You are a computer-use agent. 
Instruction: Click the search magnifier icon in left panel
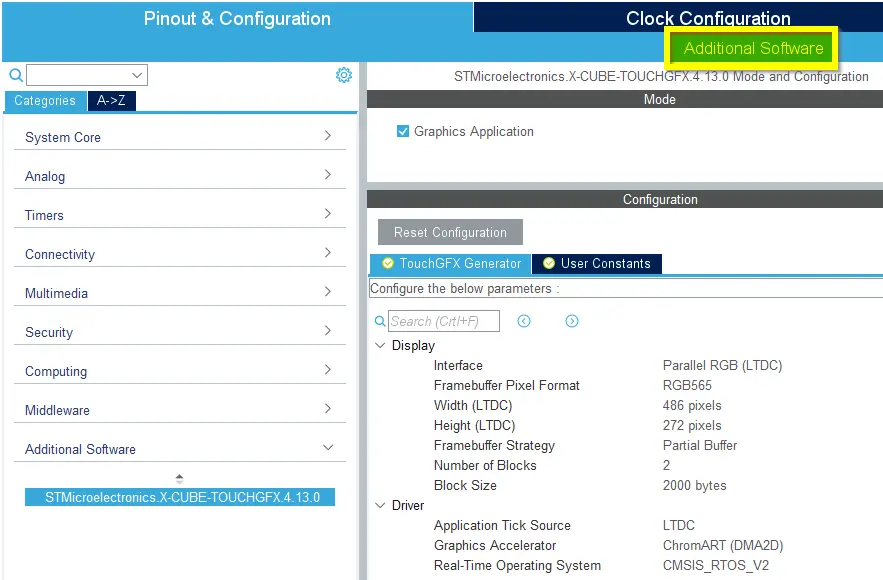[16, 75]
